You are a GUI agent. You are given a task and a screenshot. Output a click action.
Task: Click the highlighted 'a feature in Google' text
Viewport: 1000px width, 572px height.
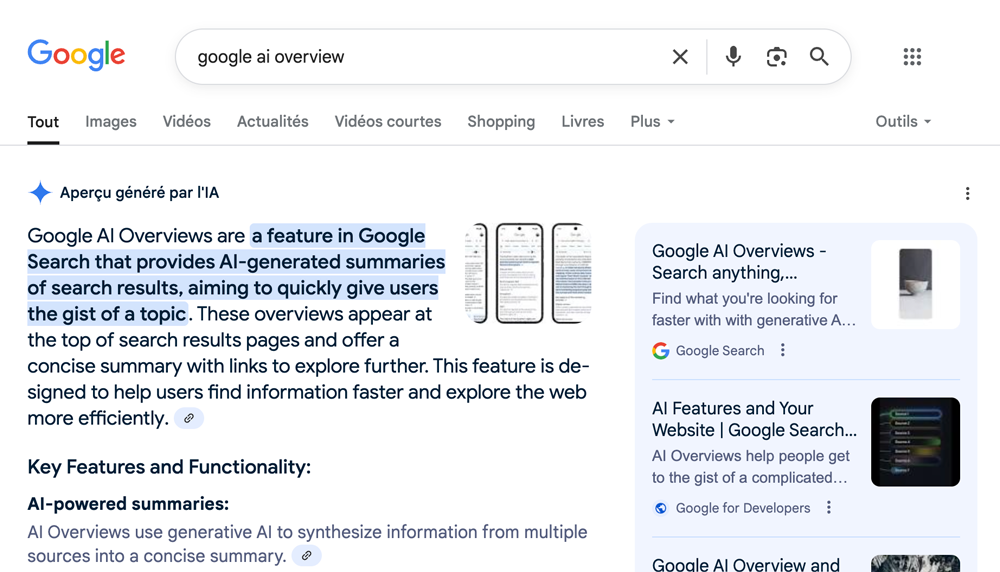pos(337,235)
